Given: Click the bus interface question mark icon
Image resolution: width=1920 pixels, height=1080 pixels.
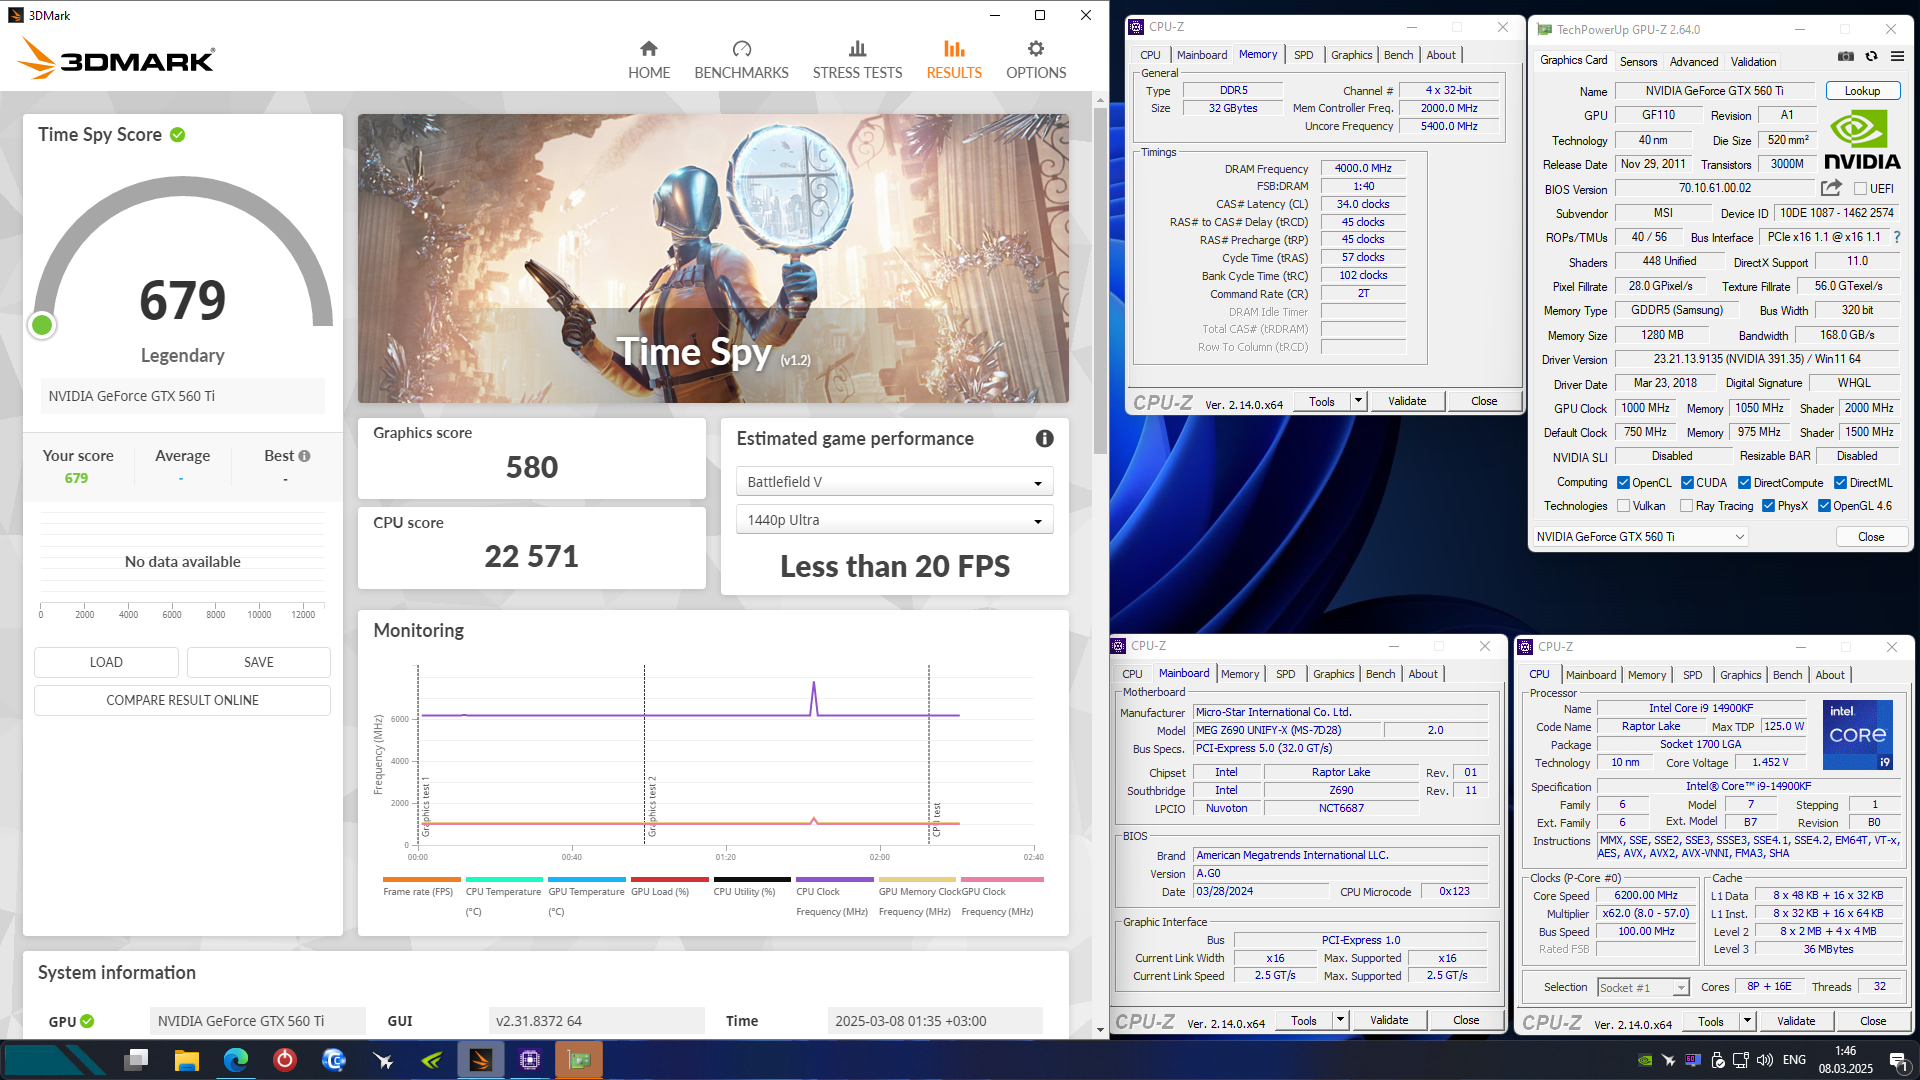Looking at the screenshot, I should 1896,238.
